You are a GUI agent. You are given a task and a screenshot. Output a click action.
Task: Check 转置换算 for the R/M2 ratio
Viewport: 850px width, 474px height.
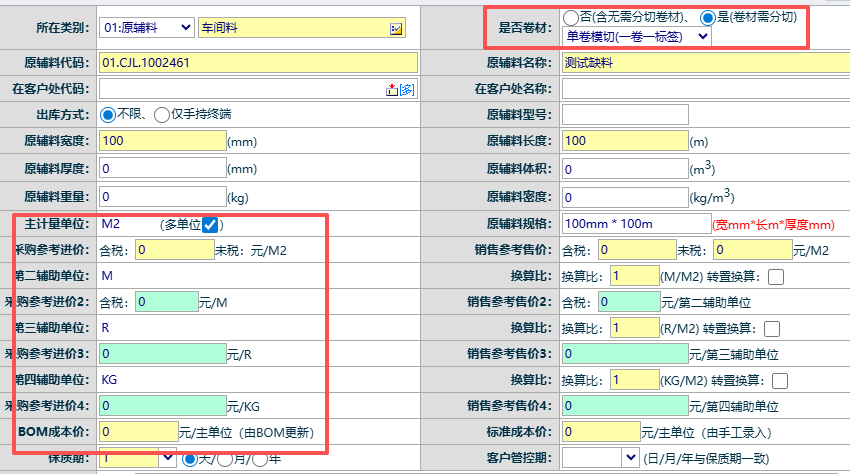[772, 329]
